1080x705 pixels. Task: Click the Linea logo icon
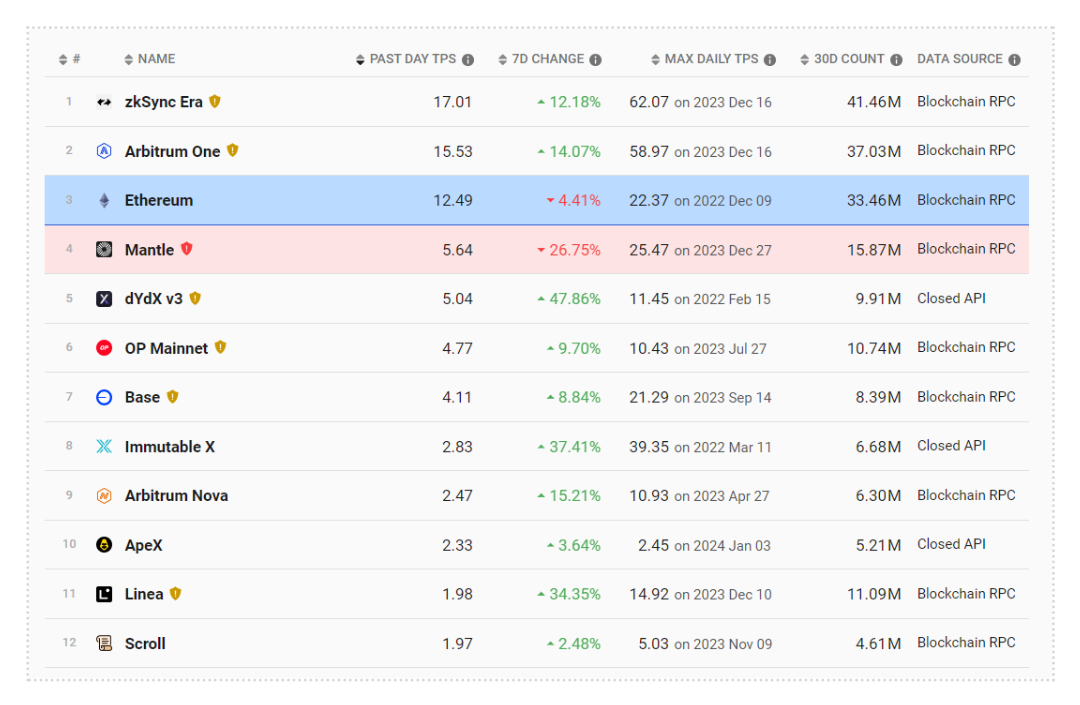point(104,594)
